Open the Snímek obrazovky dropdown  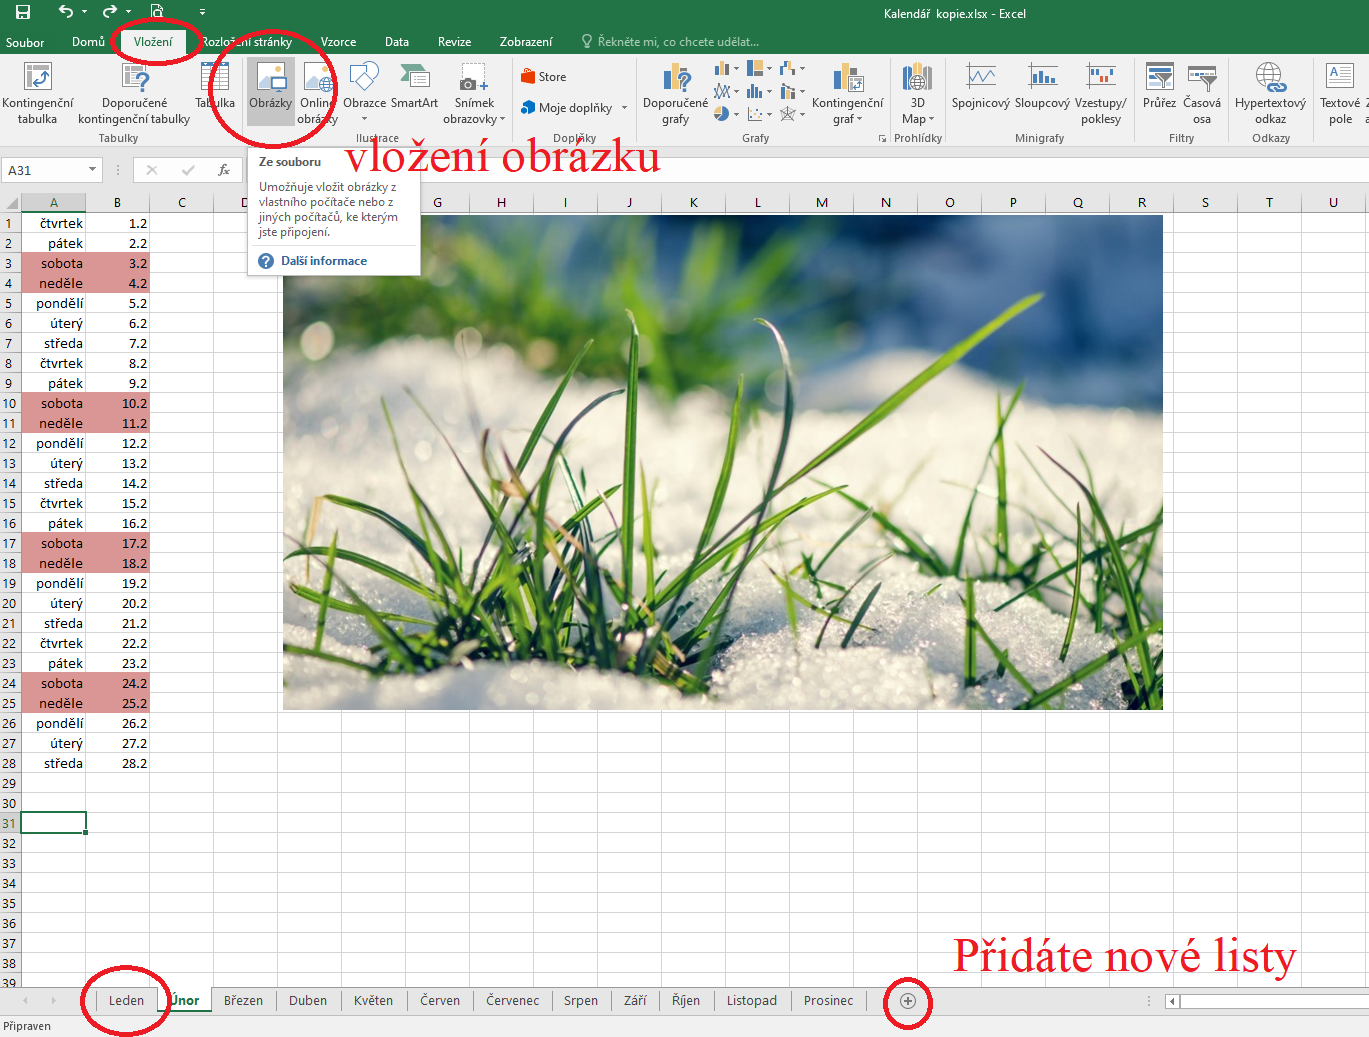474,95
